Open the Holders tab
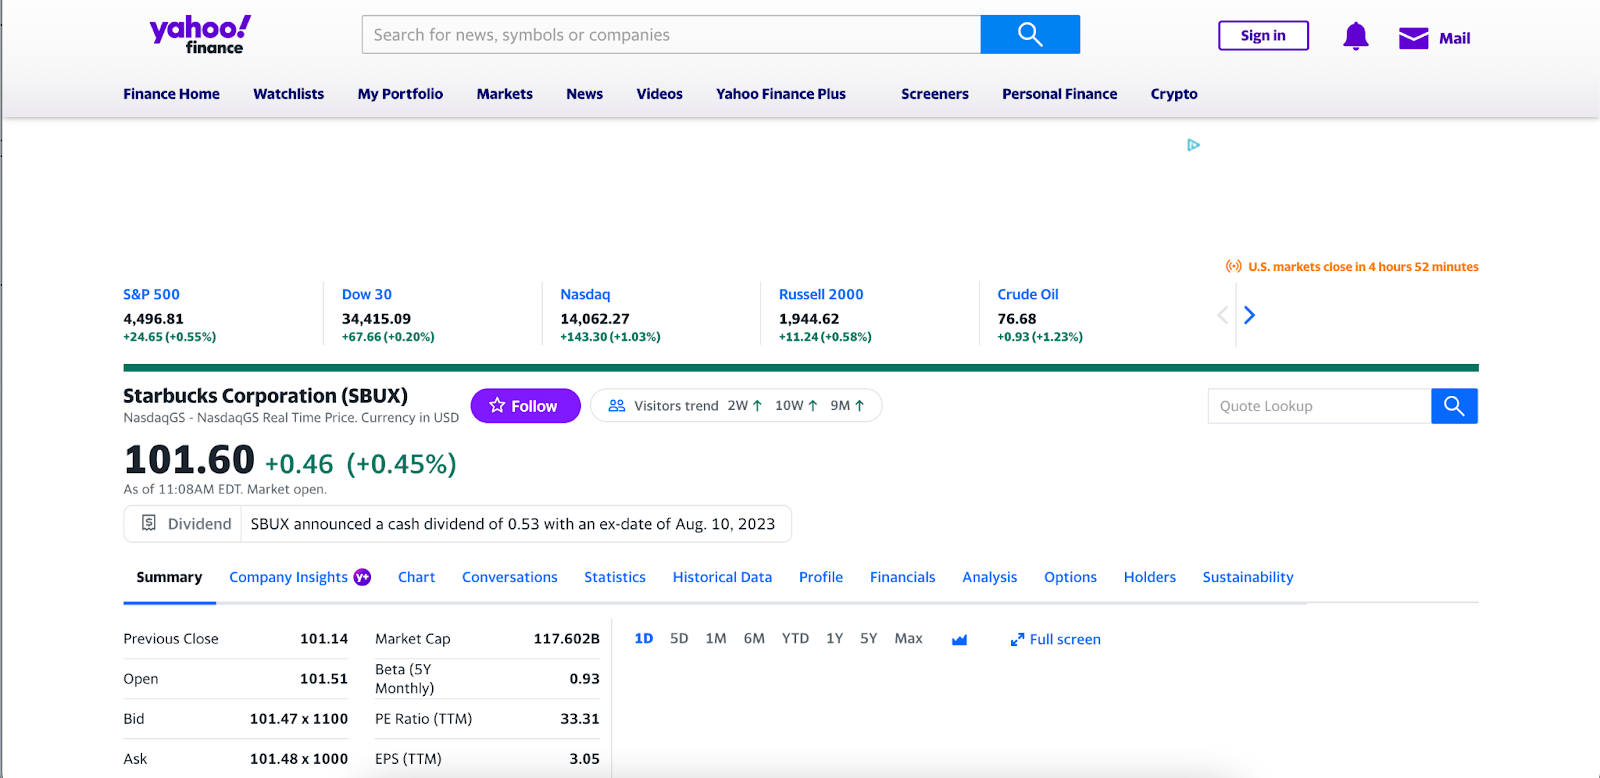Image resolution: width=1600 pixels, height=778 pixels. click(x=1149, y=577)
